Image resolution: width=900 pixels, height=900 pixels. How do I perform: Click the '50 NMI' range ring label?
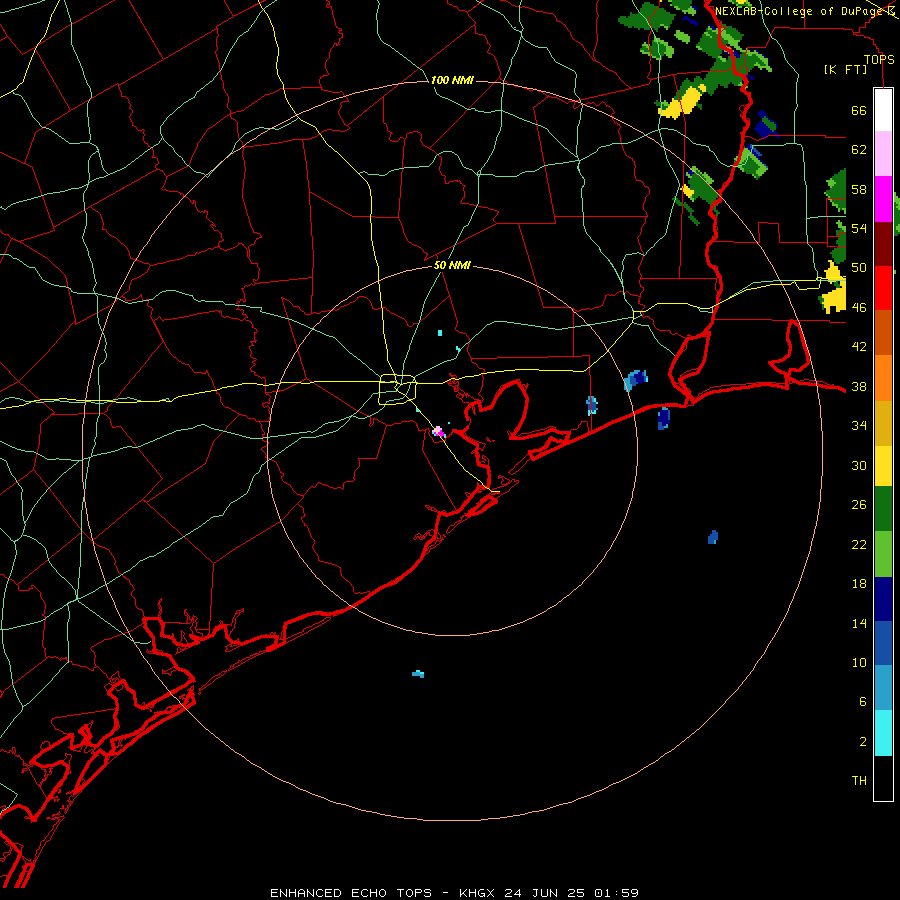coord(452,265)
